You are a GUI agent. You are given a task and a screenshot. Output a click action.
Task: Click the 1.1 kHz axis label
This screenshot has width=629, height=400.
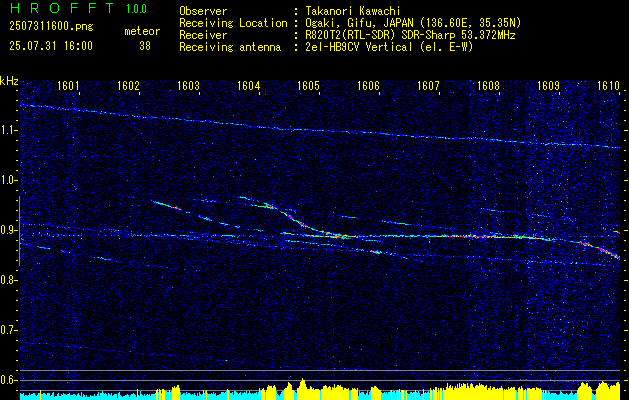(7, 130)
